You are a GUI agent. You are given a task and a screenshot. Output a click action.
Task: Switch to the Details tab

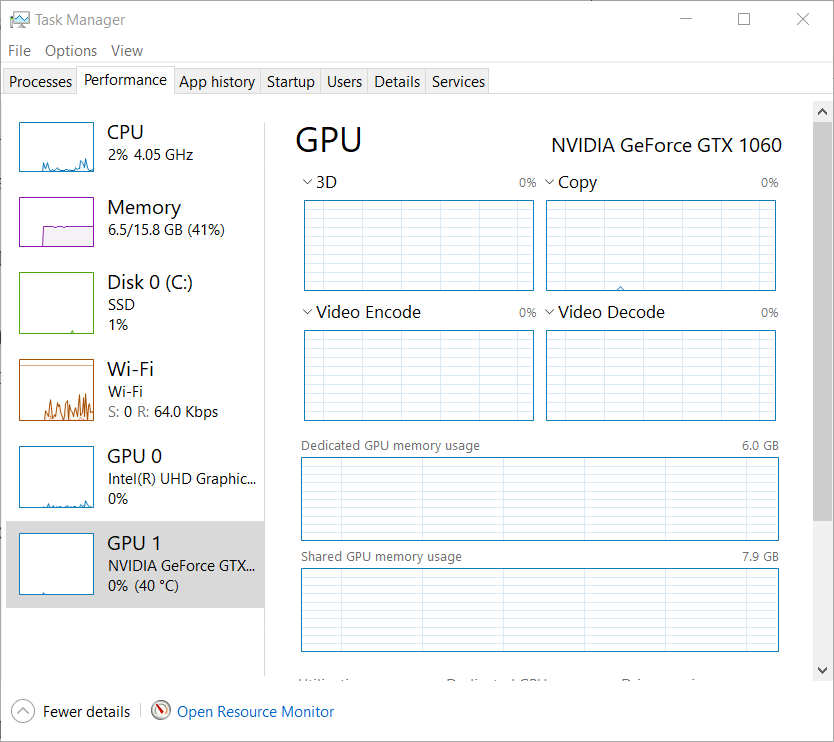tap(397, 81)
